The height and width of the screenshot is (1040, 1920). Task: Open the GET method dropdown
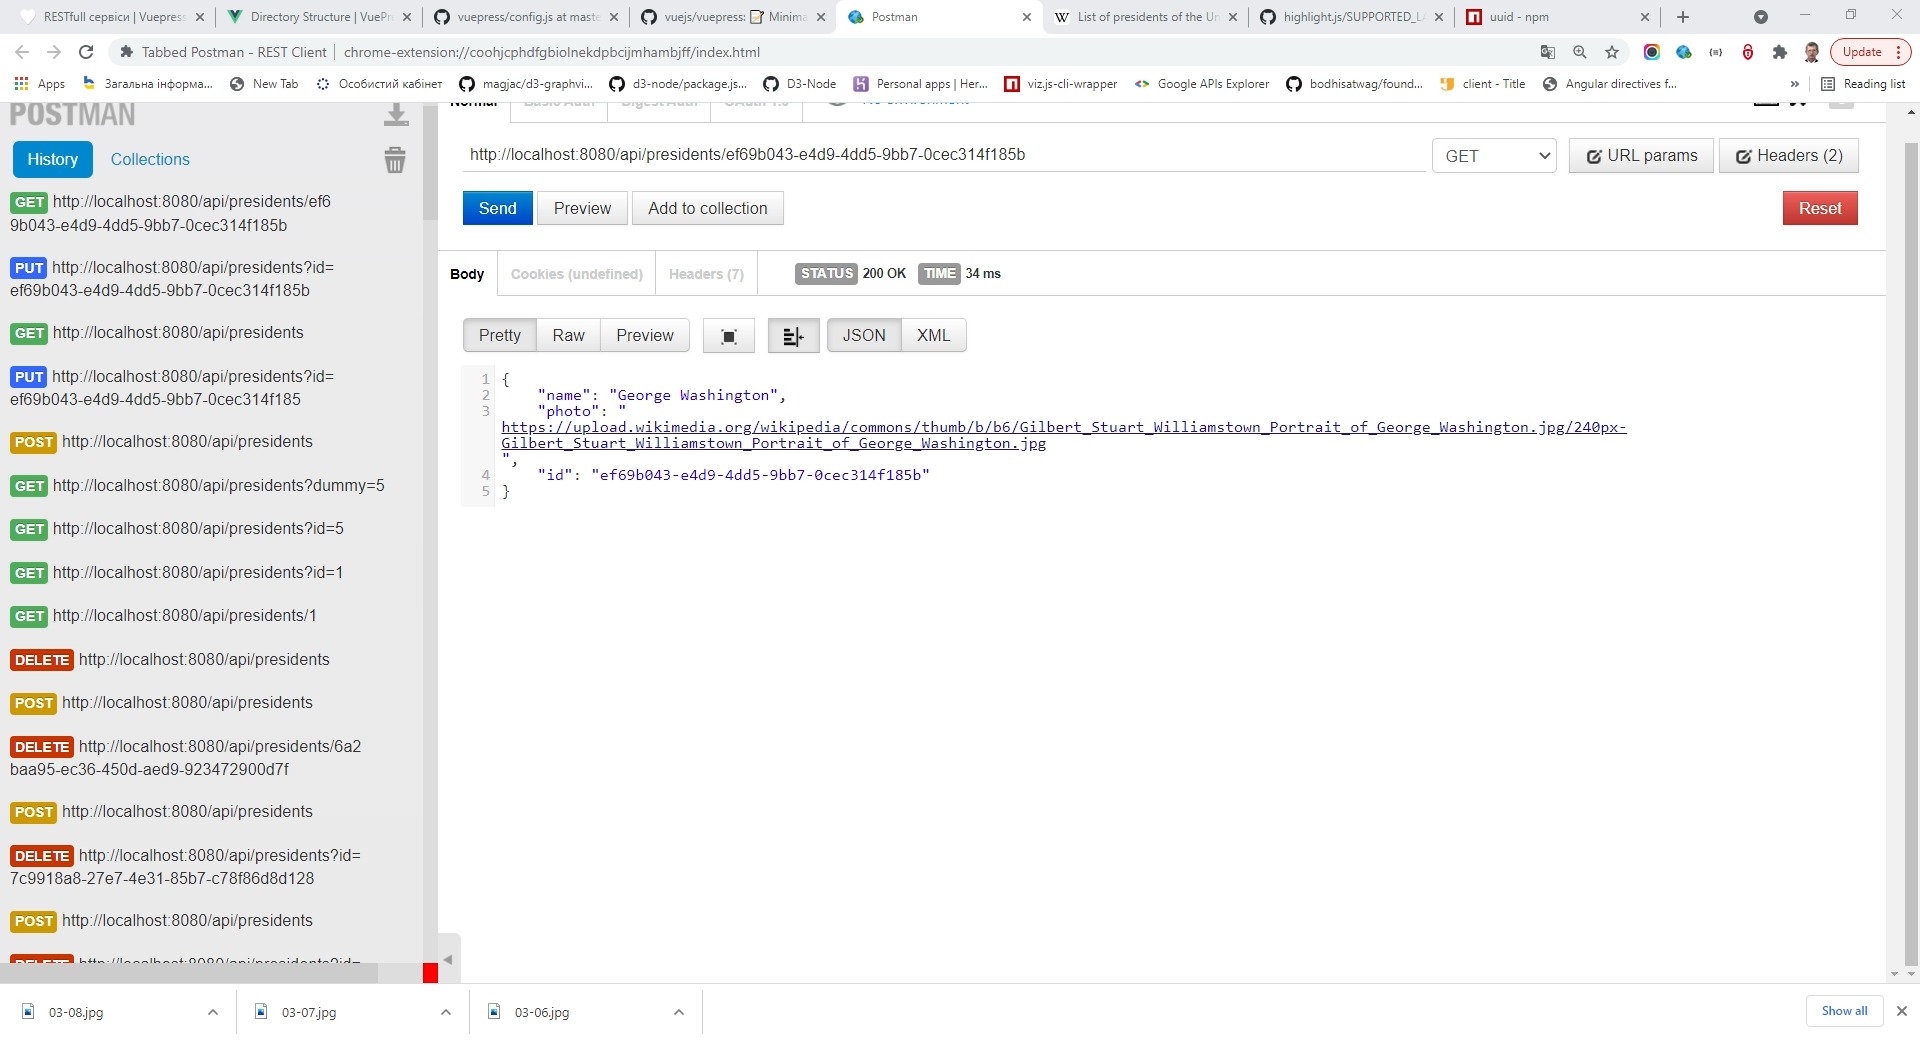1494,156
